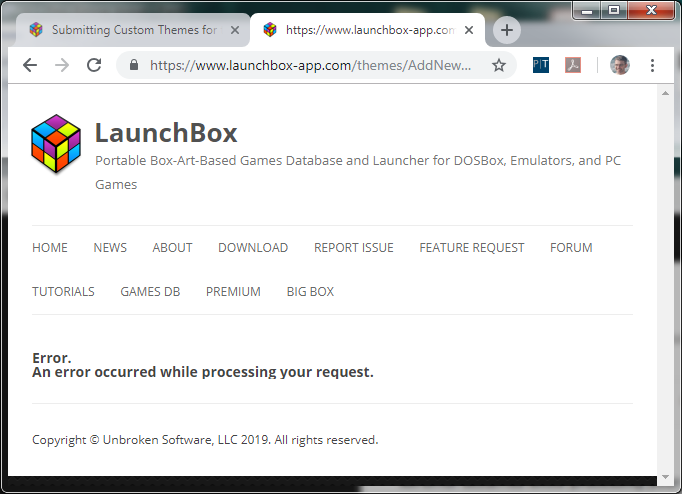Minimize the Chrome window

(x=587, y=10)
